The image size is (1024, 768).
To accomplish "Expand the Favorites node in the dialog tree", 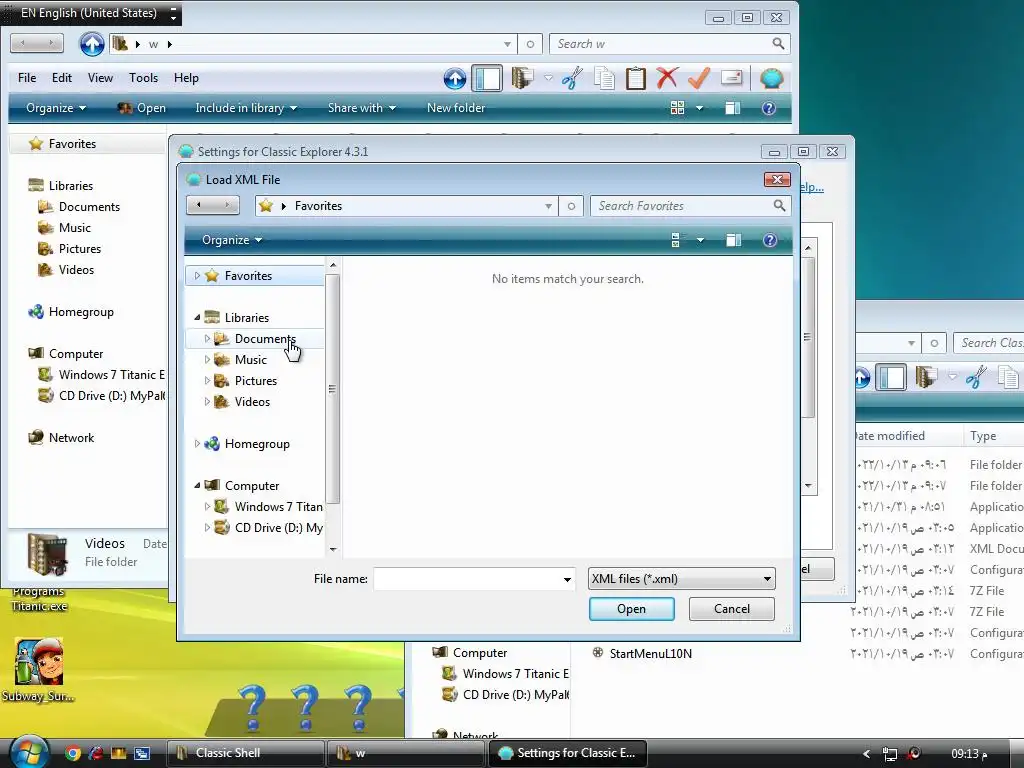I will 197,276.
